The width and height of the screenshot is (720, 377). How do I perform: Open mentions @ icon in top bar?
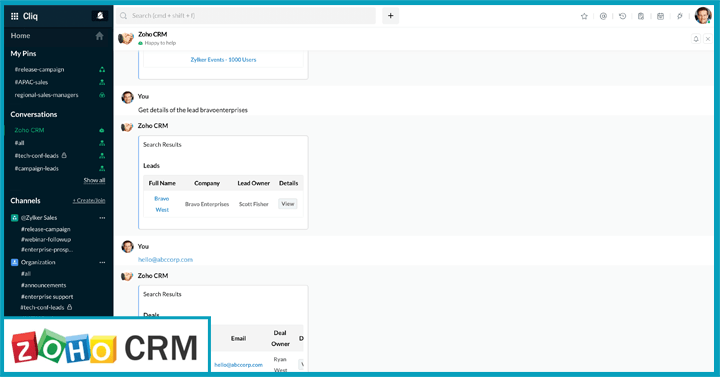point(603,16)
